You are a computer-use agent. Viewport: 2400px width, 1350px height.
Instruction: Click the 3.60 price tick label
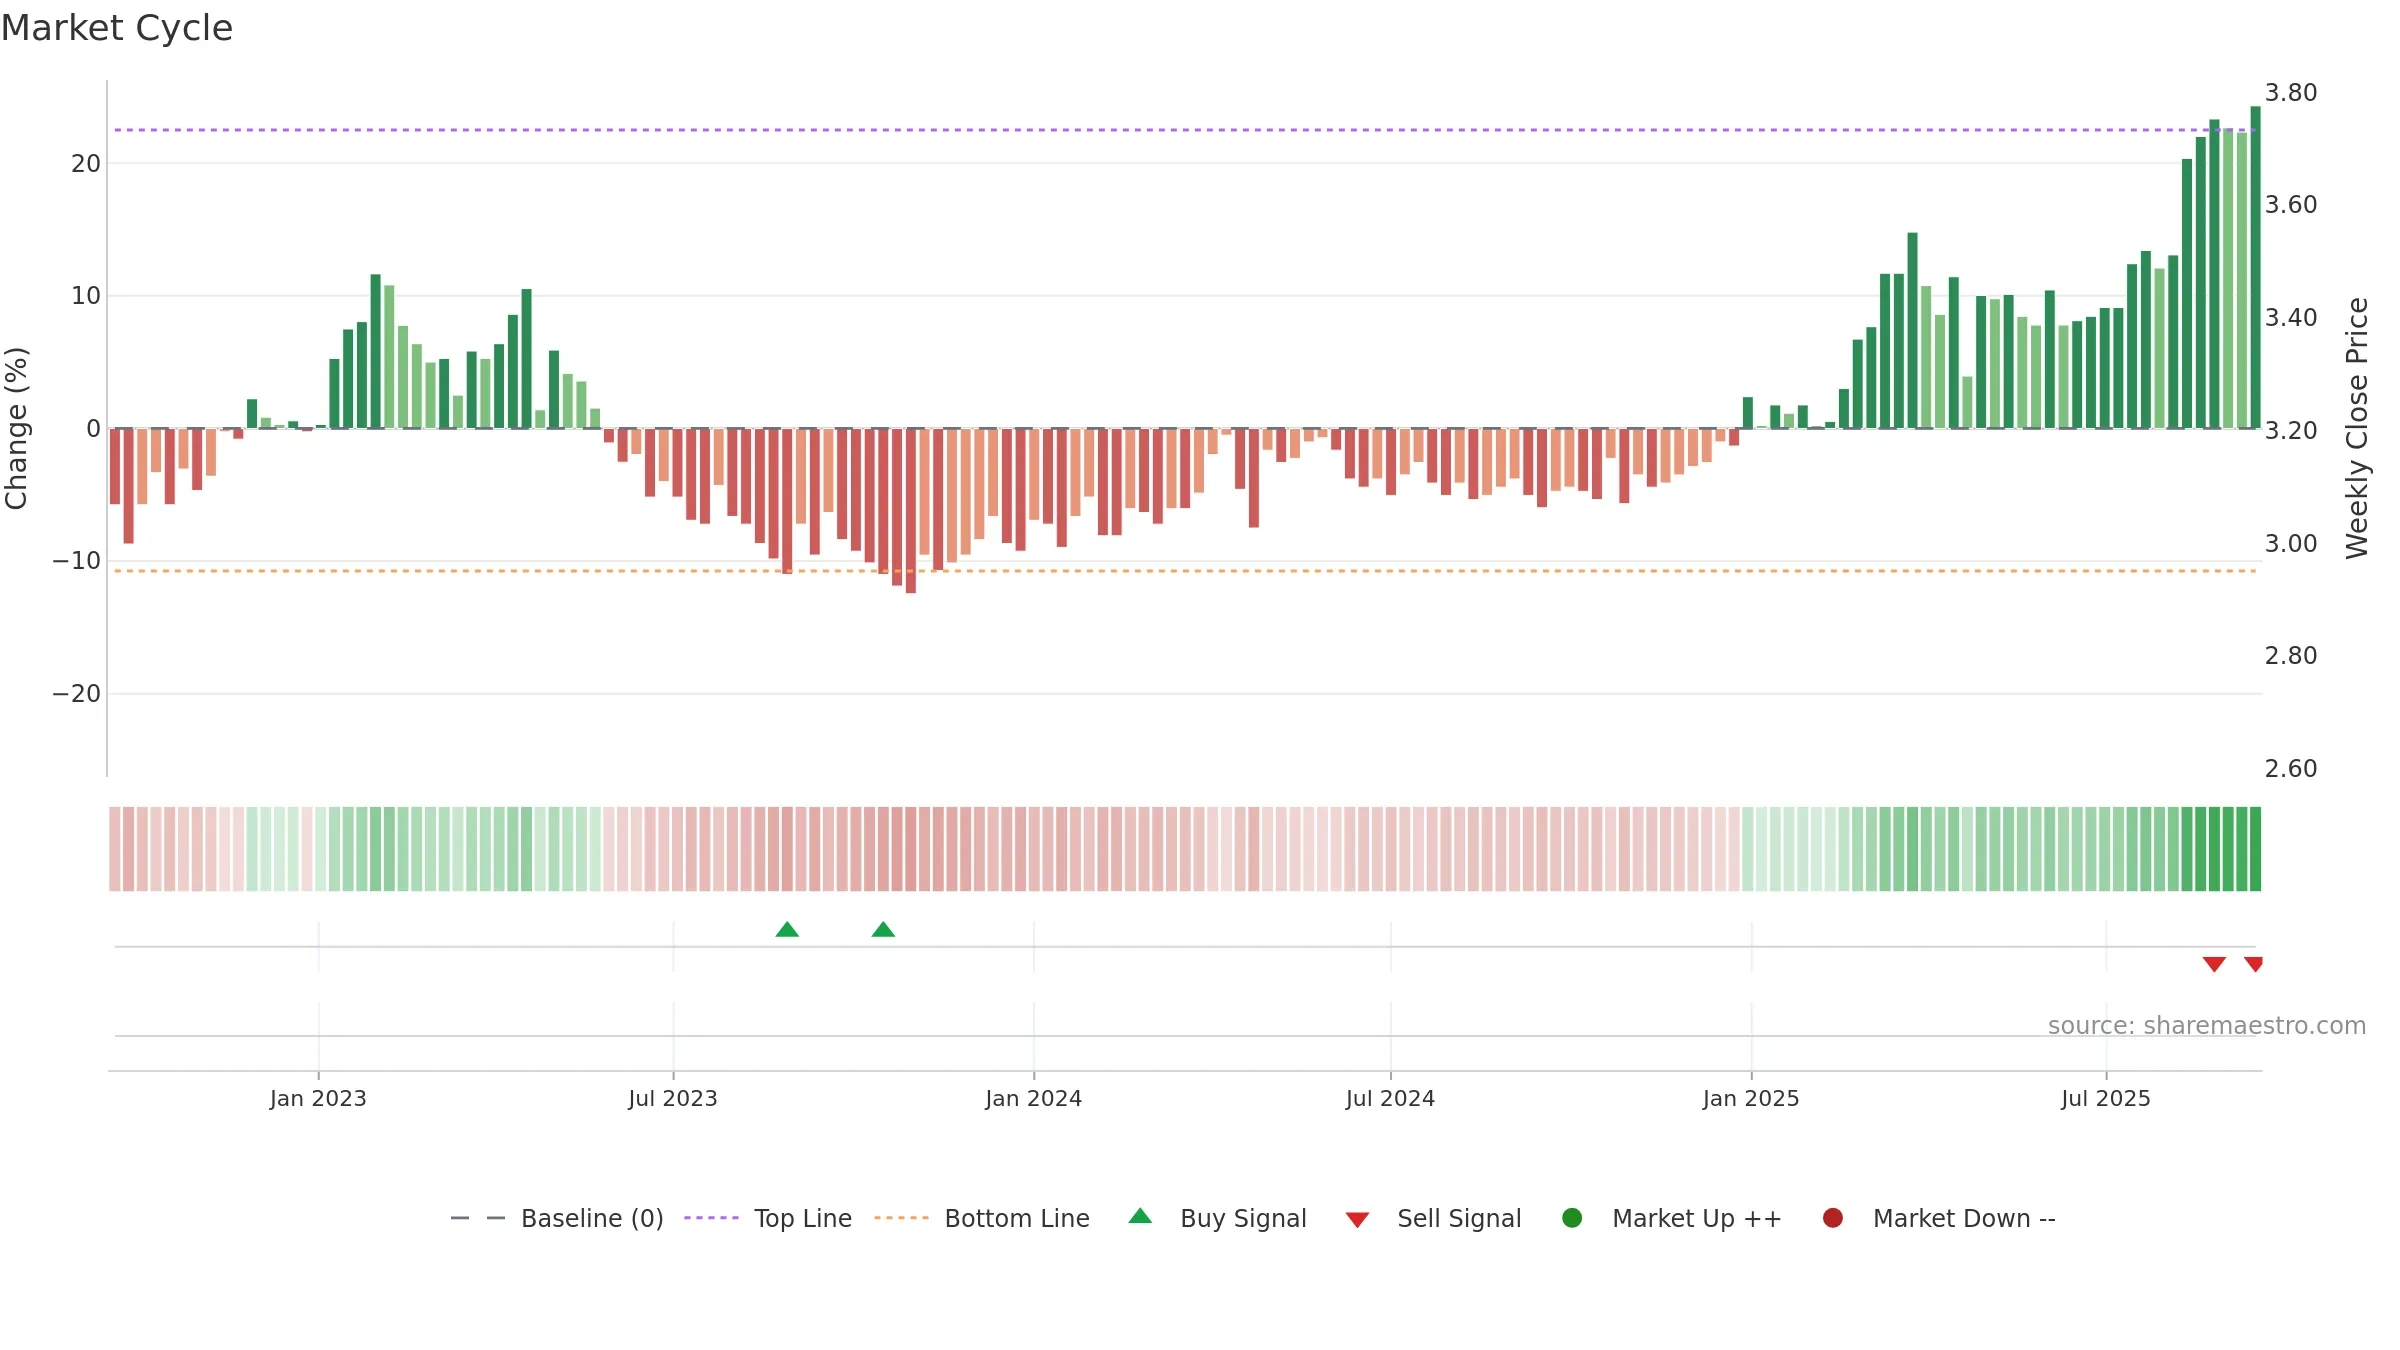[2291, 205]
